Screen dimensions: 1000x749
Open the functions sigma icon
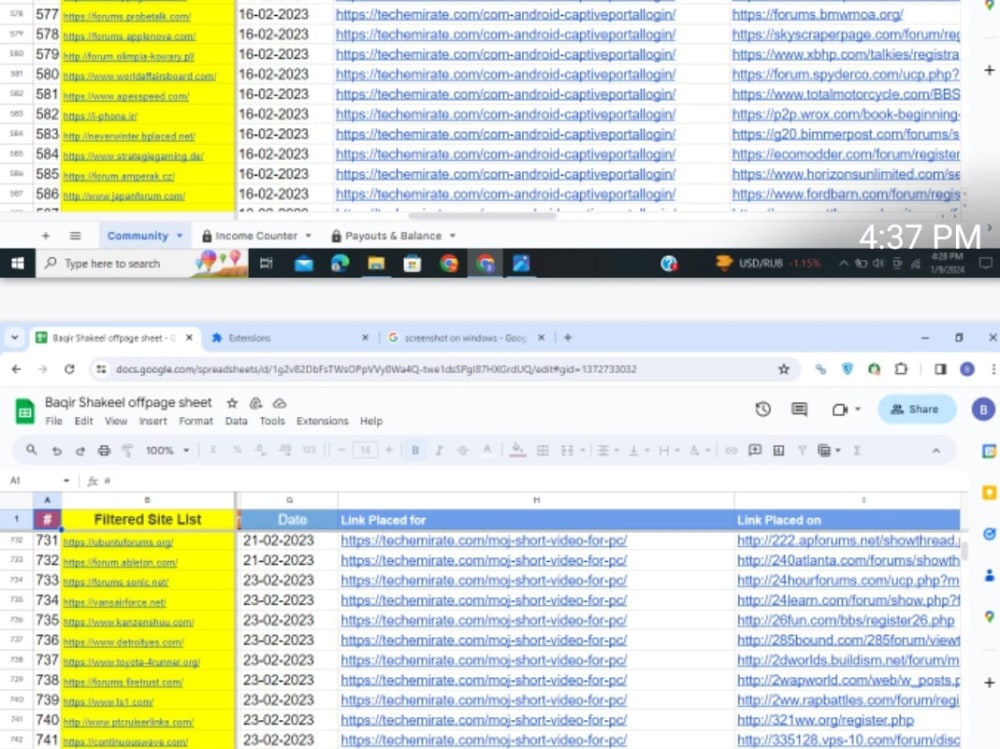tap(857, 450)
